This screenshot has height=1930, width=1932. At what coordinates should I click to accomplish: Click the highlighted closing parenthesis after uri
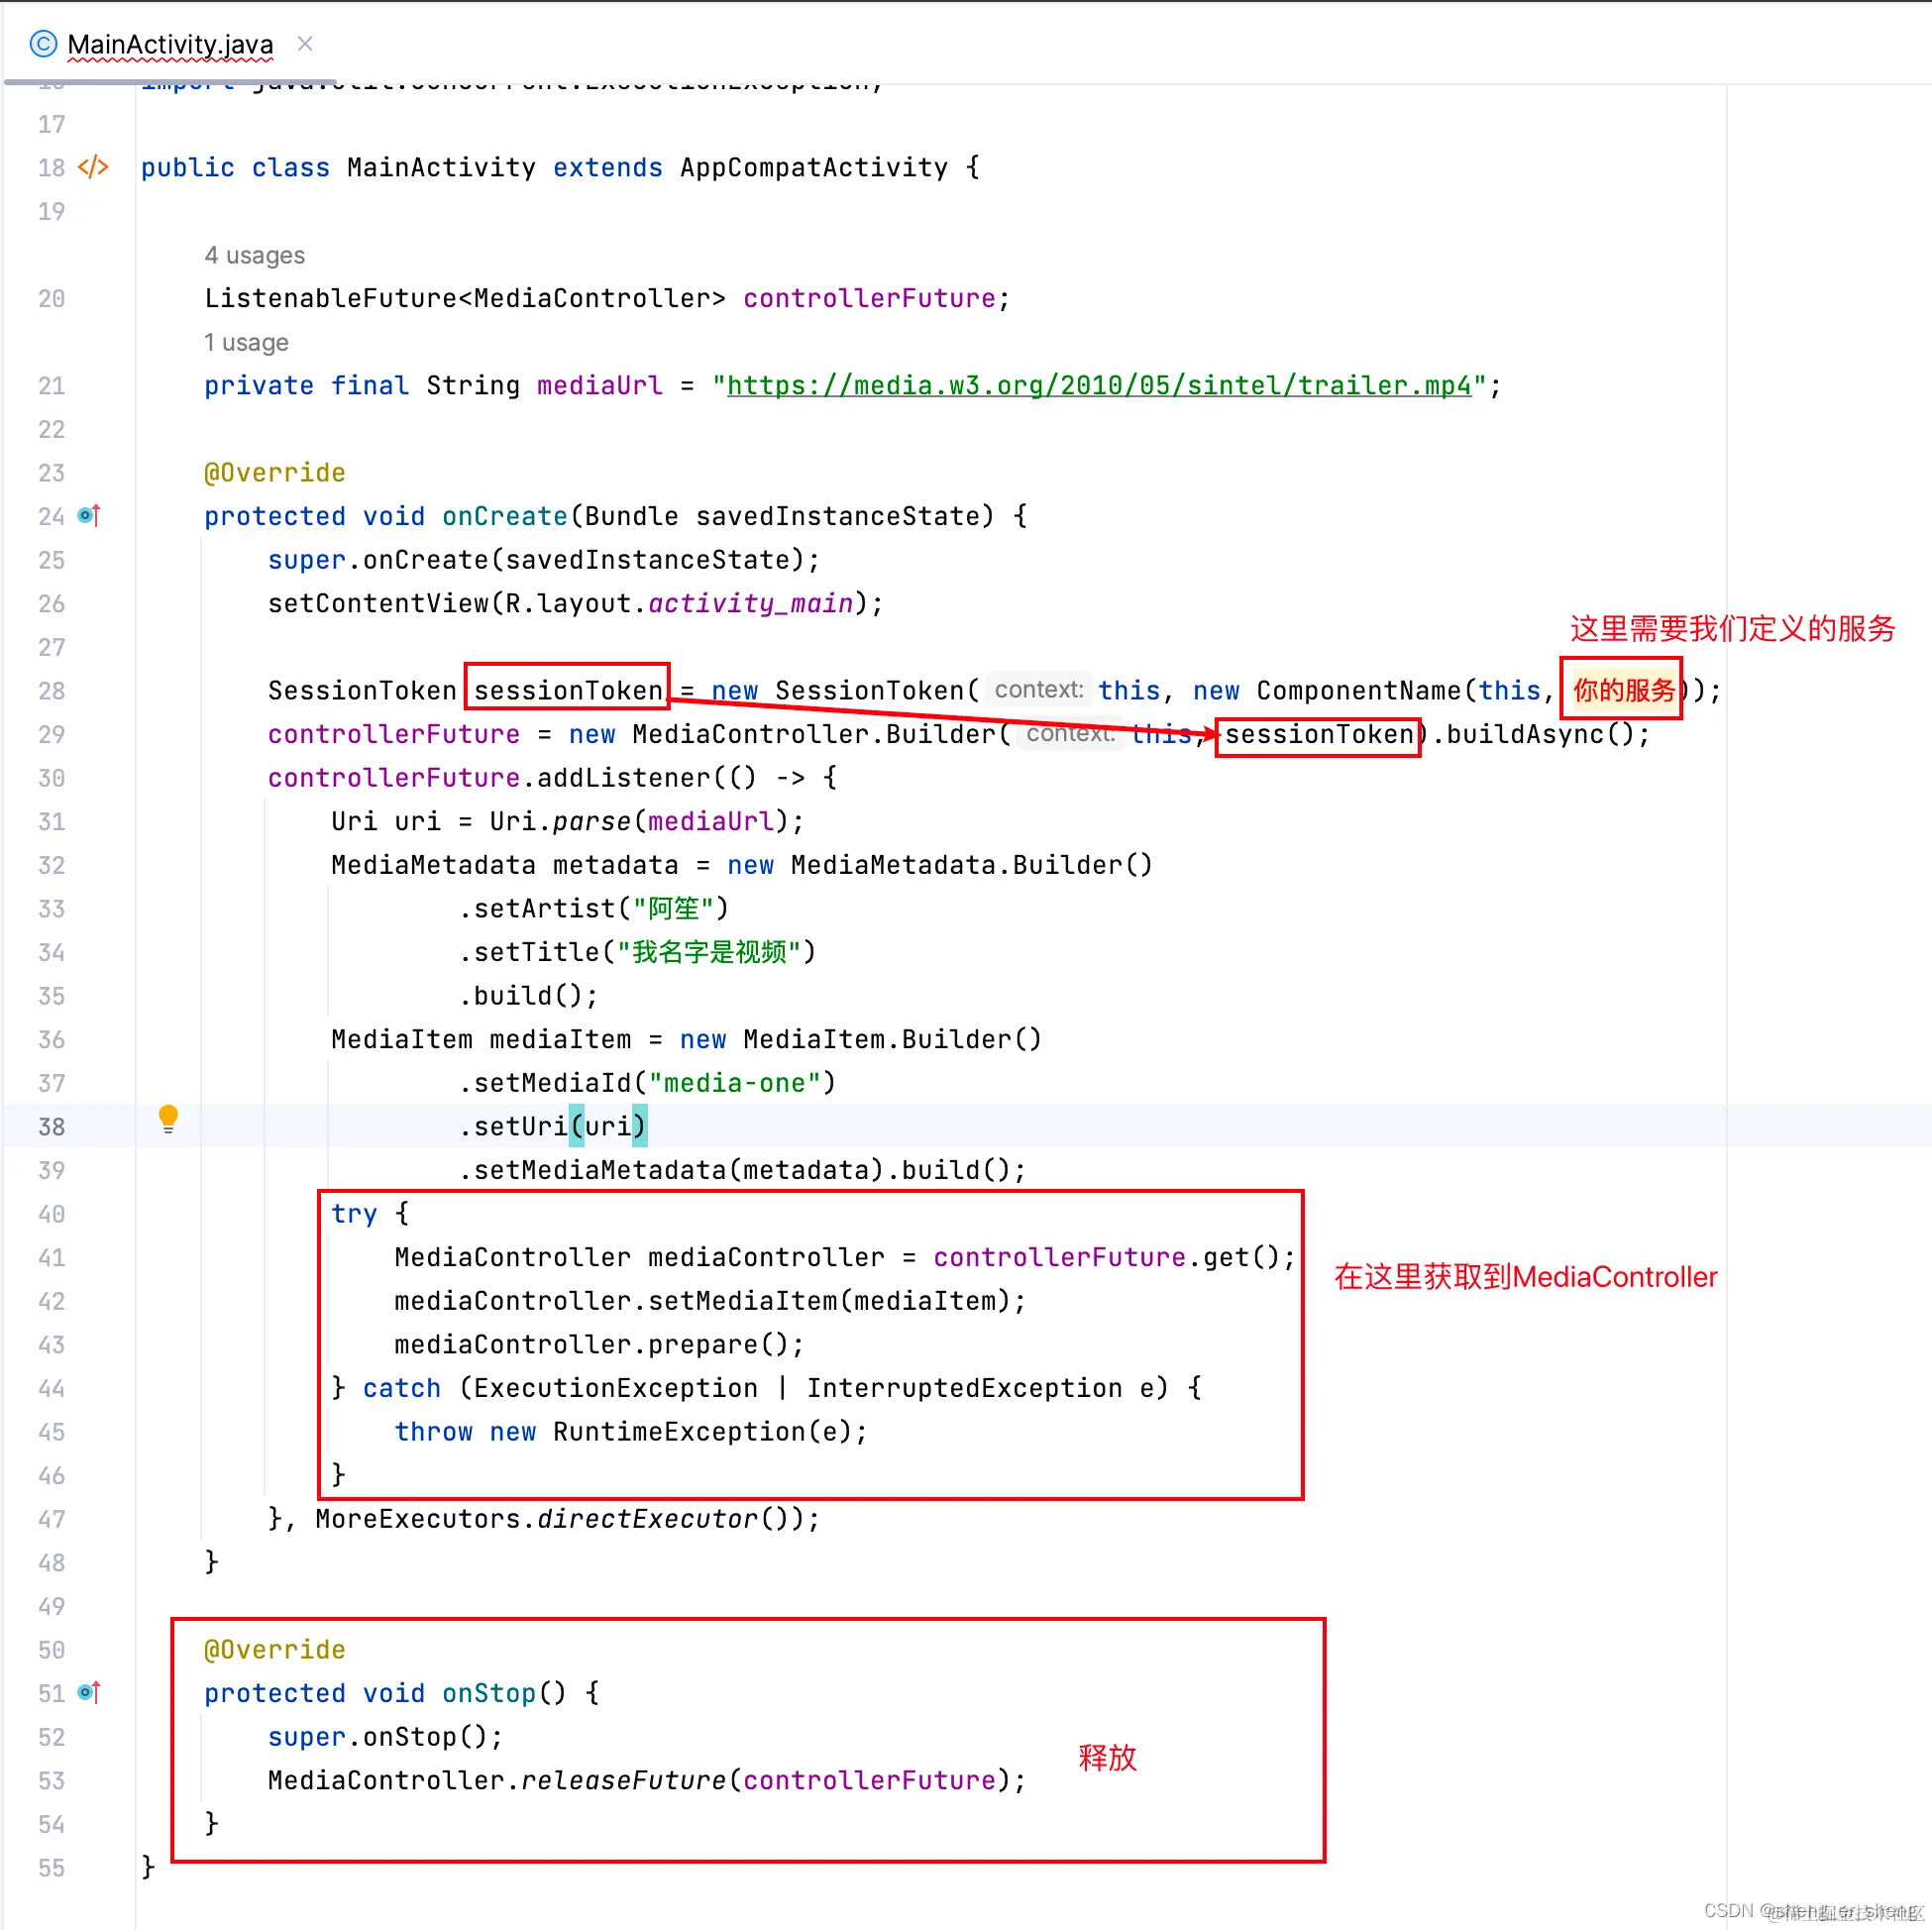click(x=639, y=1127)
